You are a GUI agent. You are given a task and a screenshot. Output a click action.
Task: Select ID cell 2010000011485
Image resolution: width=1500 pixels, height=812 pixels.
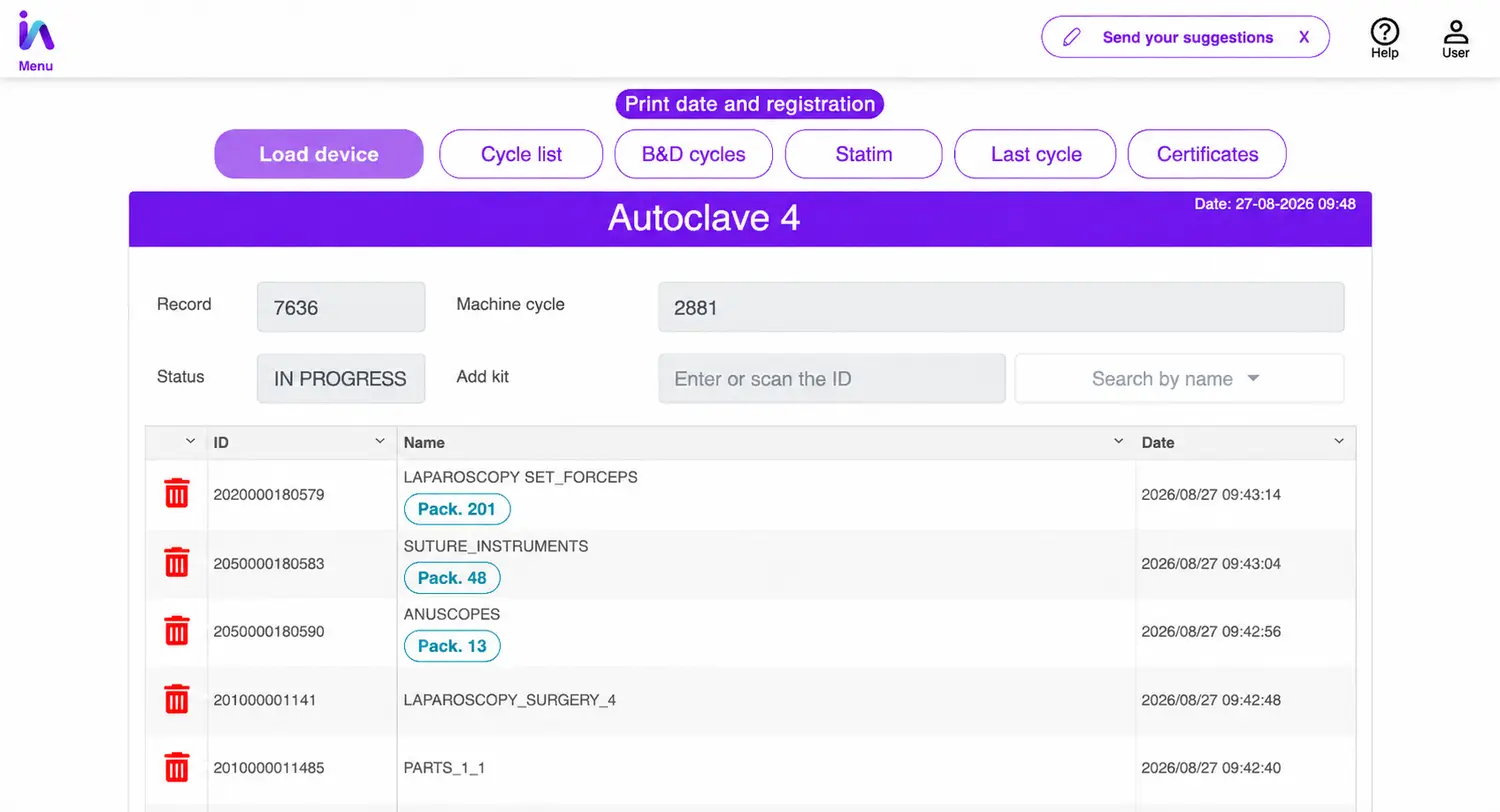269,769
